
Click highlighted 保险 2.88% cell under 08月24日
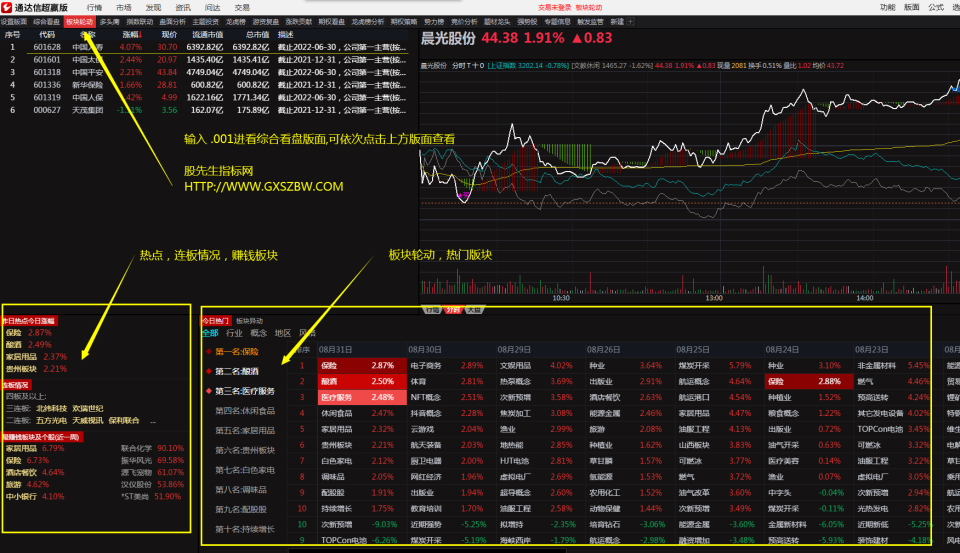pyautogui.click(x=809, y=381)
